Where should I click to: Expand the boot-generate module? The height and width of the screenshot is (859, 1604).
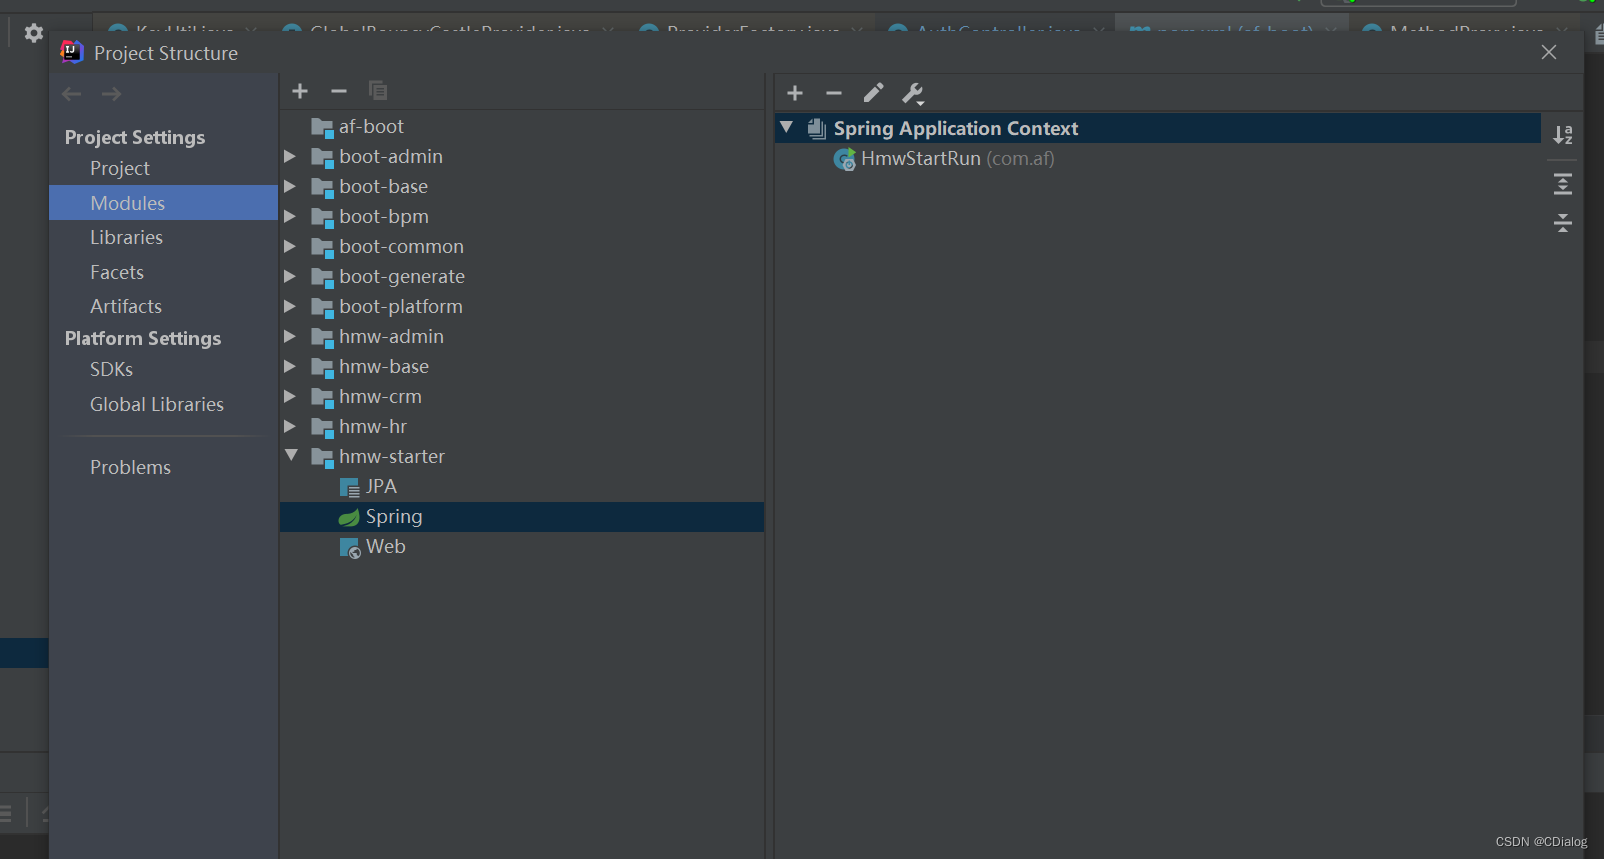tap(290, 276)
